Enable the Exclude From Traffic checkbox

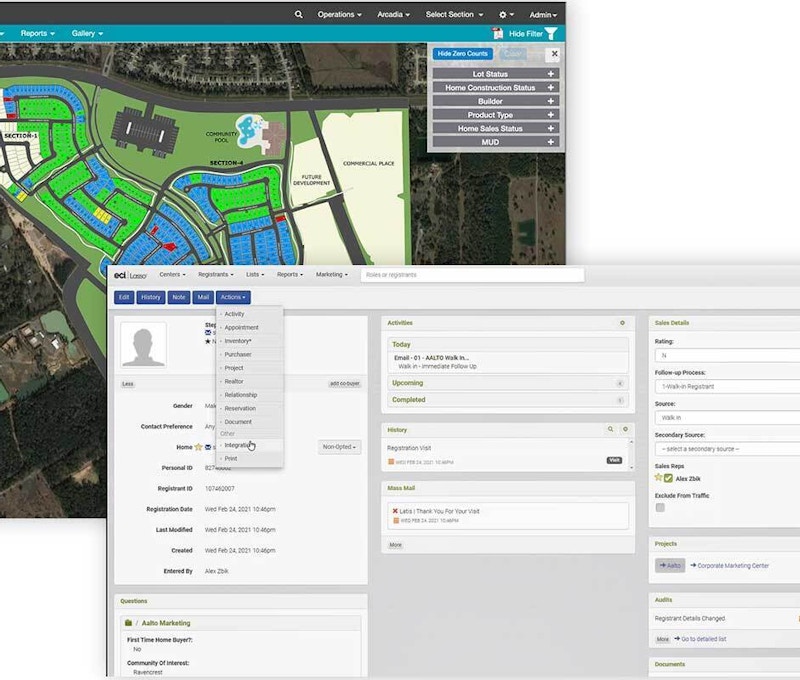(660, 507)
